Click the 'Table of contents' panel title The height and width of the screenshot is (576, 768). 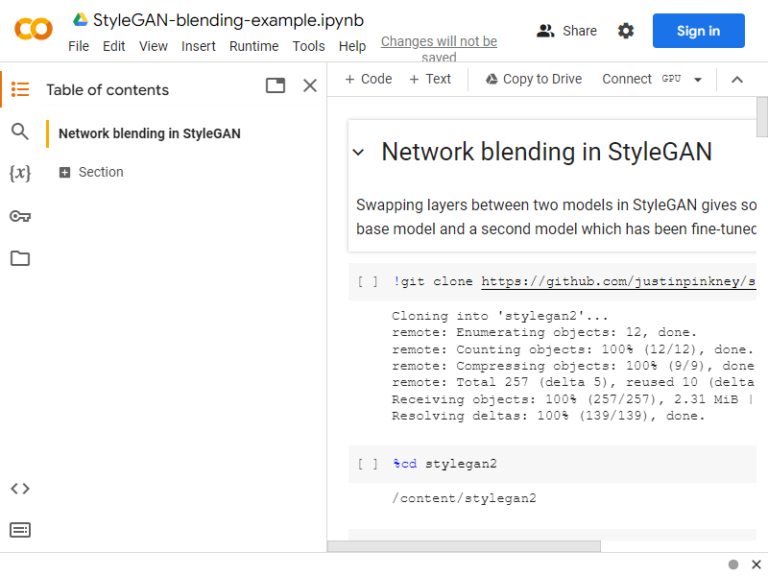(x=107, y=90)
